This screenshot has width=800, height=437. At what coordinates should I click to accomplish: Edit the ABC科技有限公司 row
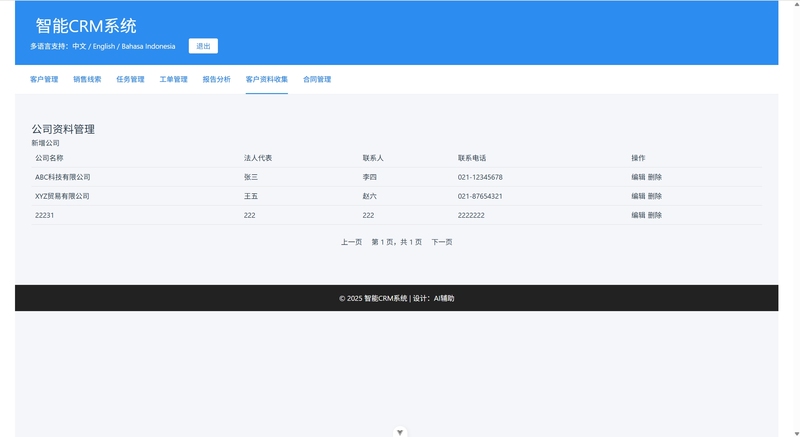click(638, 177)
